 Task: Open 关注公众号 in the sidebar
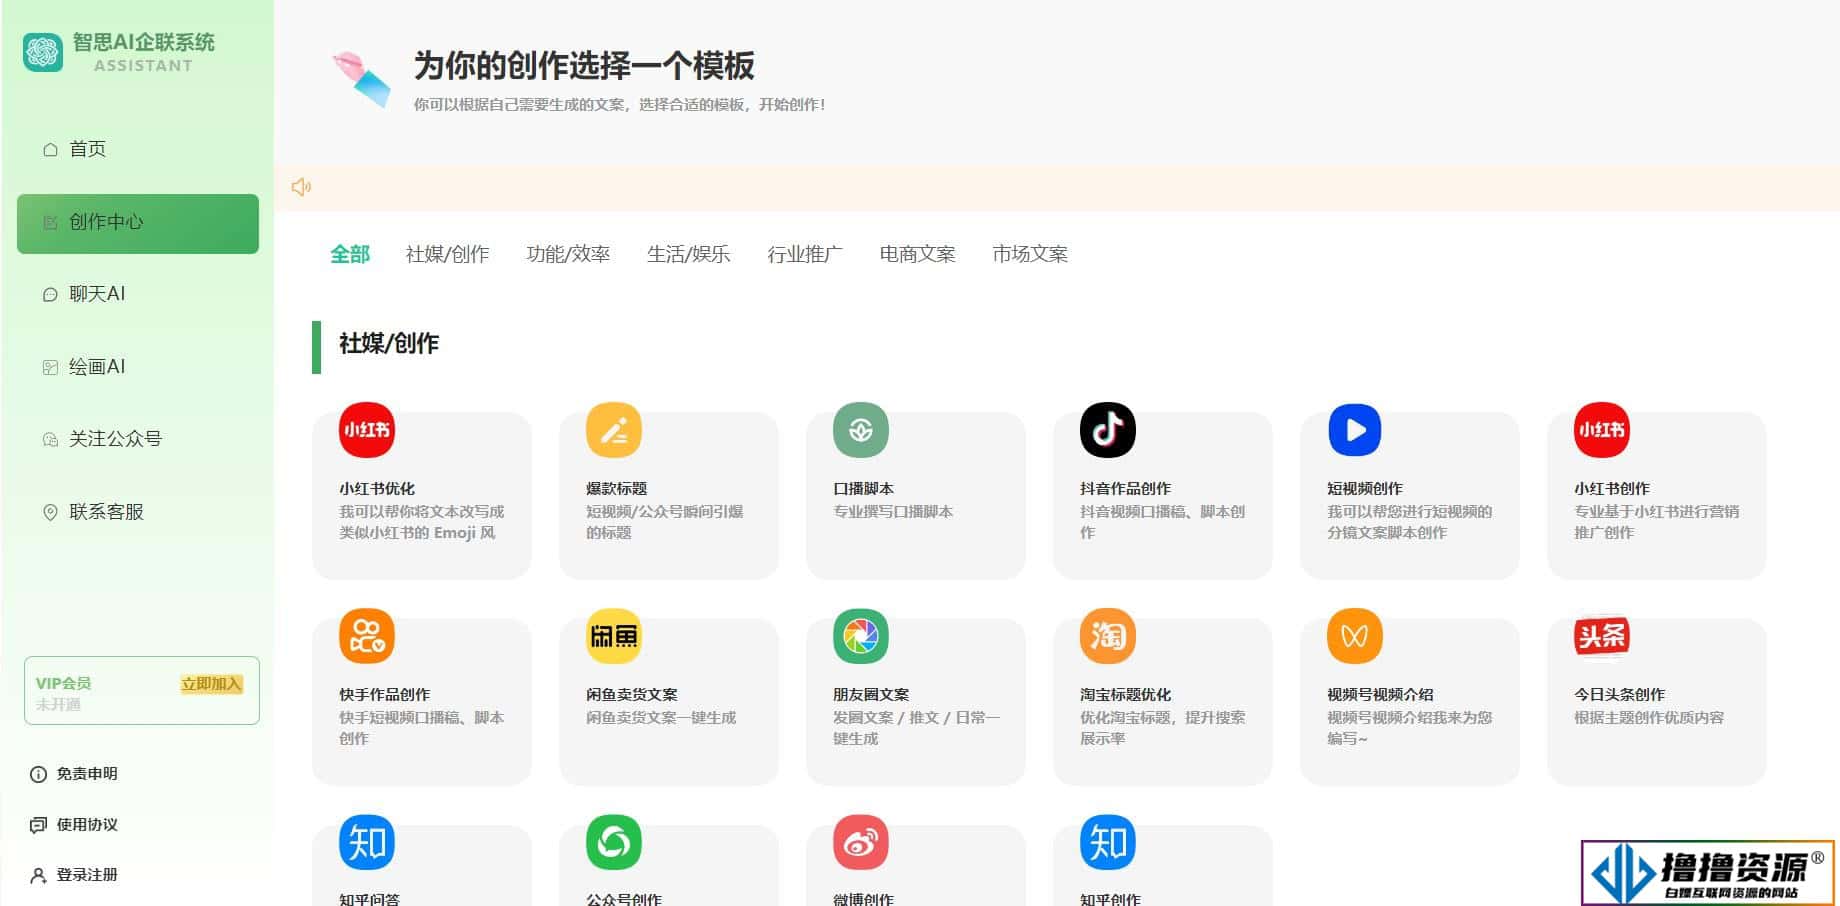coord(138,439)
